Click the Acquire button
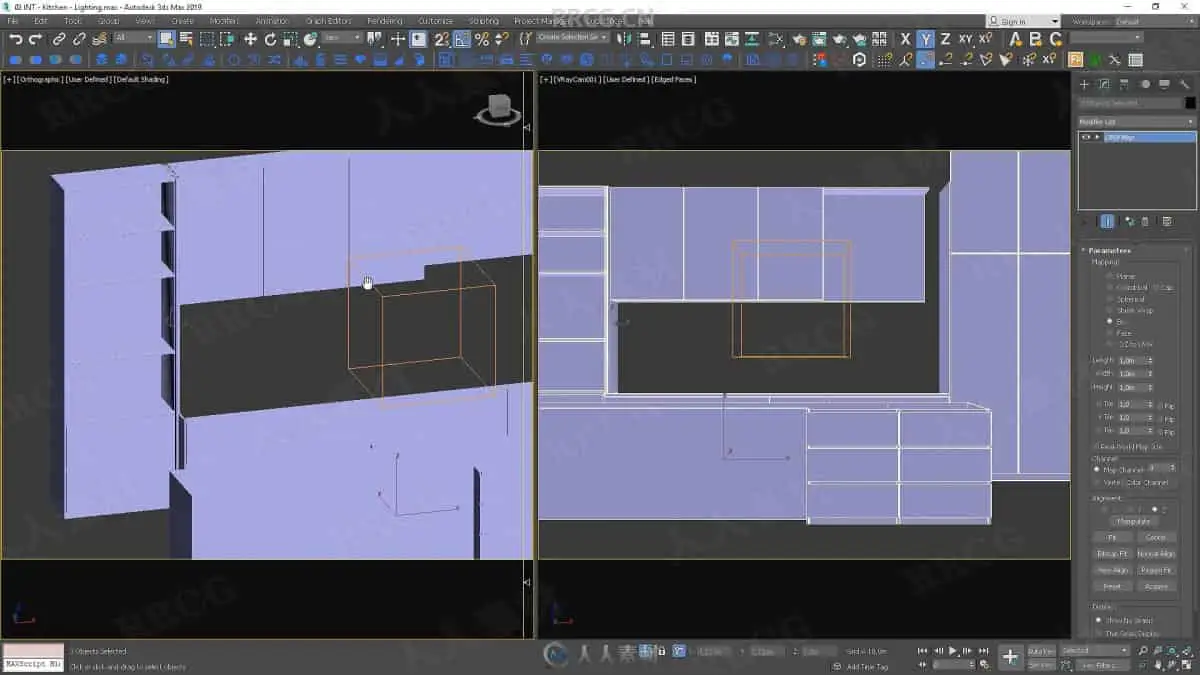Image resolution: width=1200 pixels, height=675 pixels. 1156,586
